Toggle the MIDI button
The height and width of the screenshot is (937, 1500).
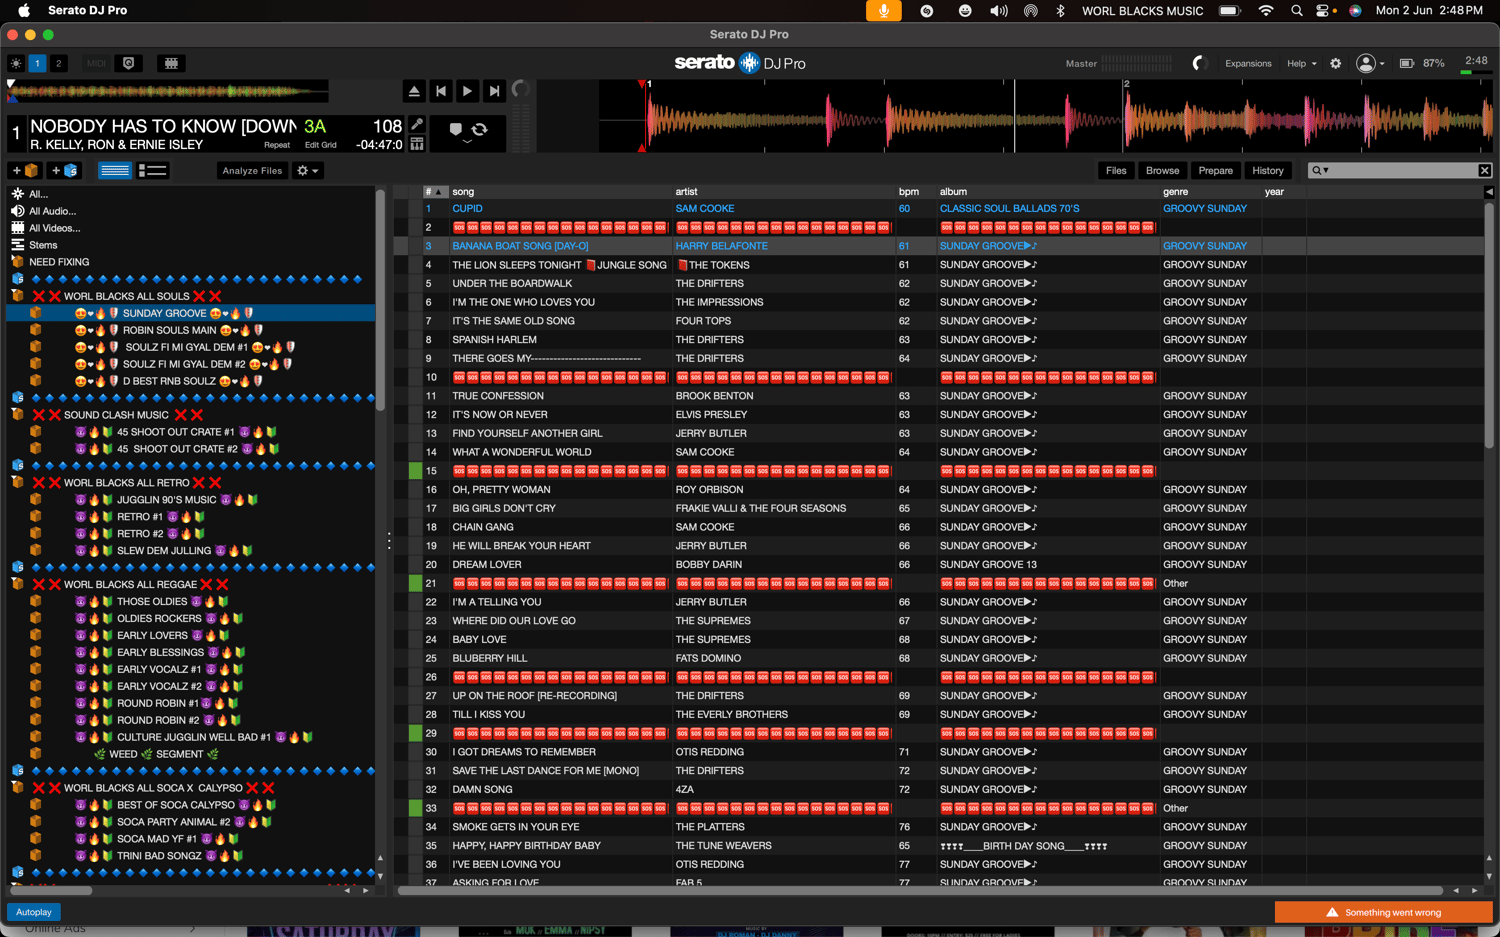pyautogui.click(x=96, y=63)
